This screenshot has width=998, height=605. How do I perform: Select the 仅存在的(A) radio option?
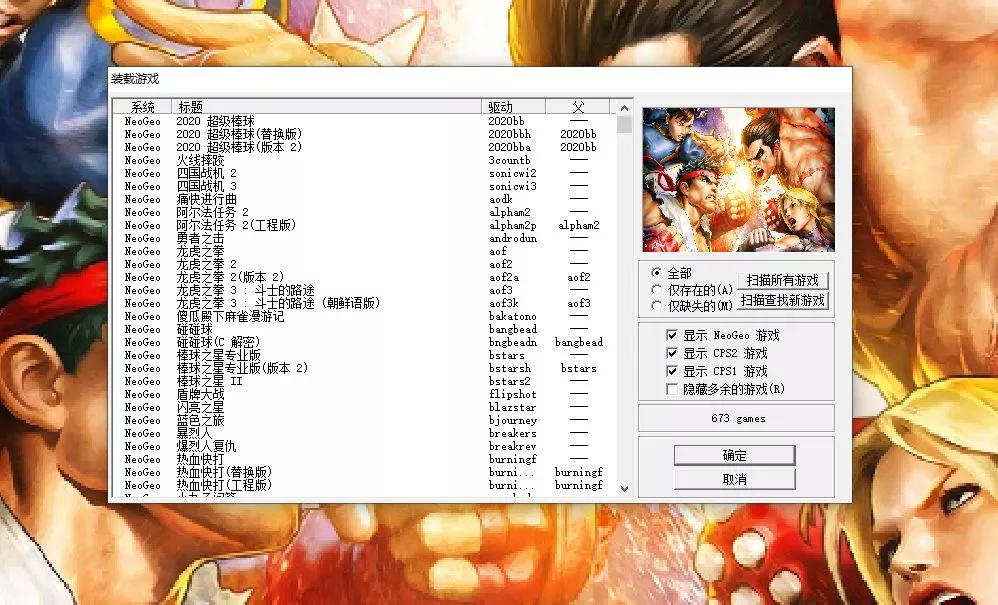(x=656, y=290)
